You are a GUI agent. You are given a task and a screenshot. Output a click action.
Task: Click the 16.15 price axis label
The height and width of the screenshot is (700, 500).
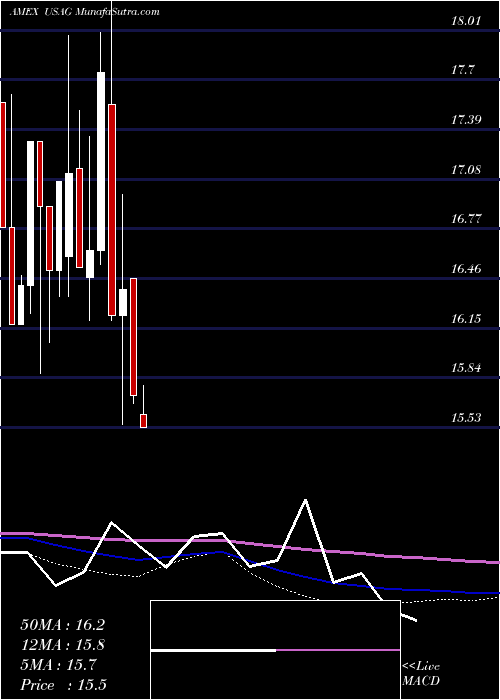466,319
